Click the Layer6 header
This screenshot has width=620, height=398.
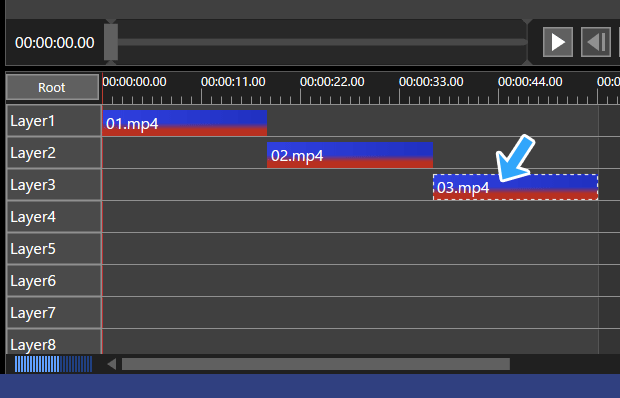(54, 281)
